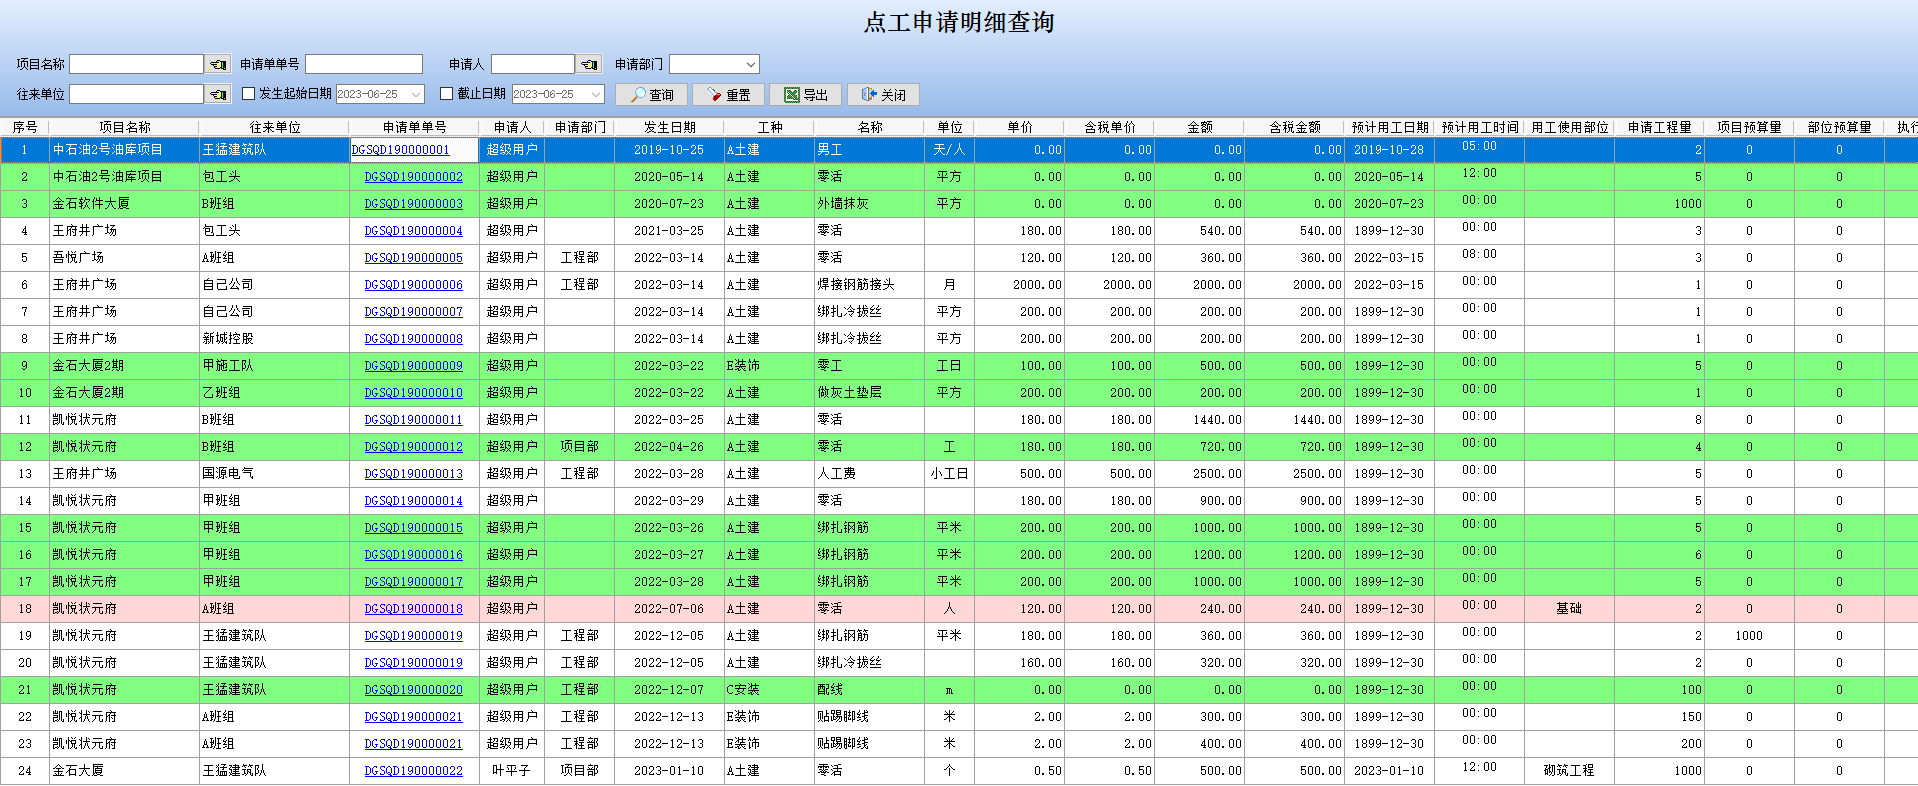The height and width of the screenshot is (786, 1918).
Task: Open the 申请人 picker hand icon
Action: [x=589, y=65]
